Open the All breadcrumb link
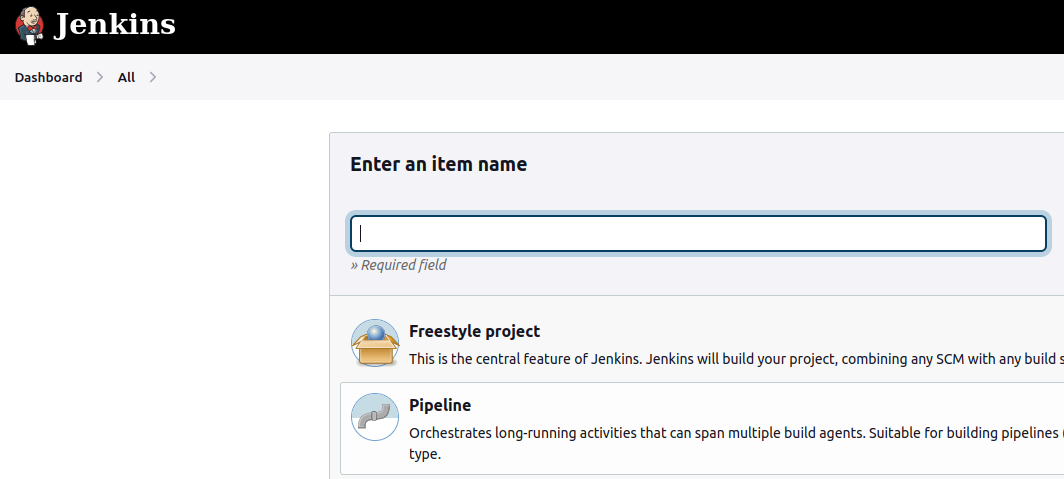1064x479 pixels. pyautogui.click(x=126, y=77)
